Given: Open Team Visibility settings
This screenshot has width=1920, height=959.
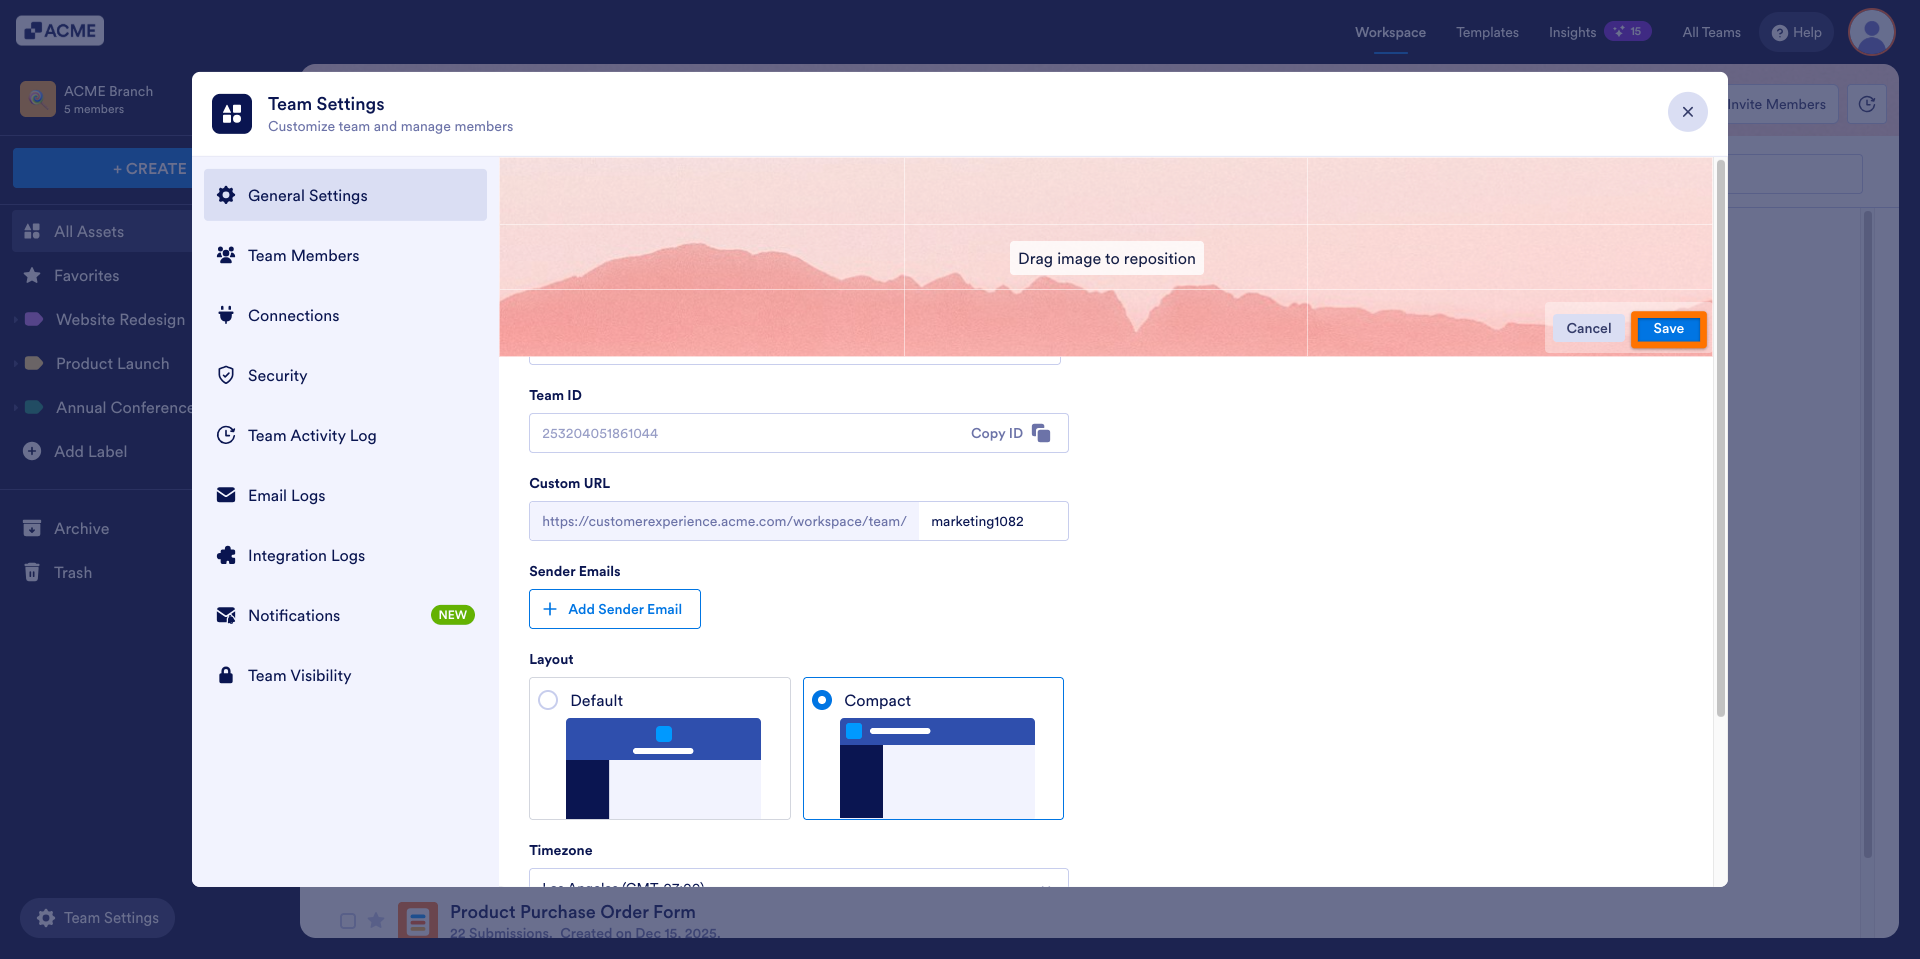Looking at the screenshot, I should point(345,675).
